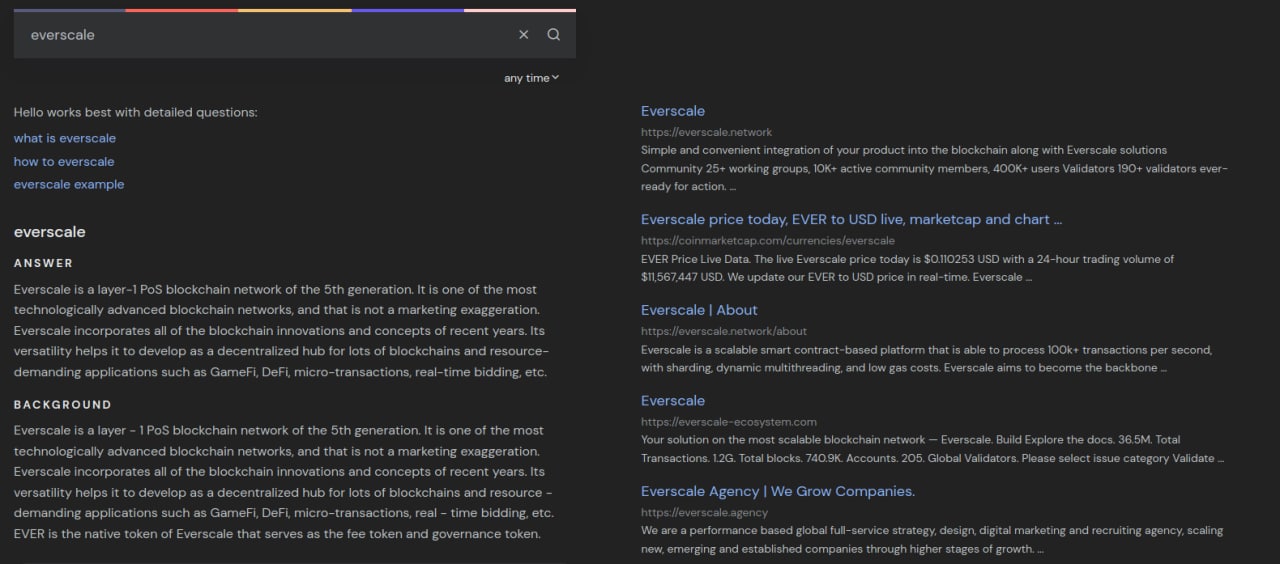This screenshot has width=1280, height=564.
Task: Click the "ANSWER" section heading
Action: [44, 263]
